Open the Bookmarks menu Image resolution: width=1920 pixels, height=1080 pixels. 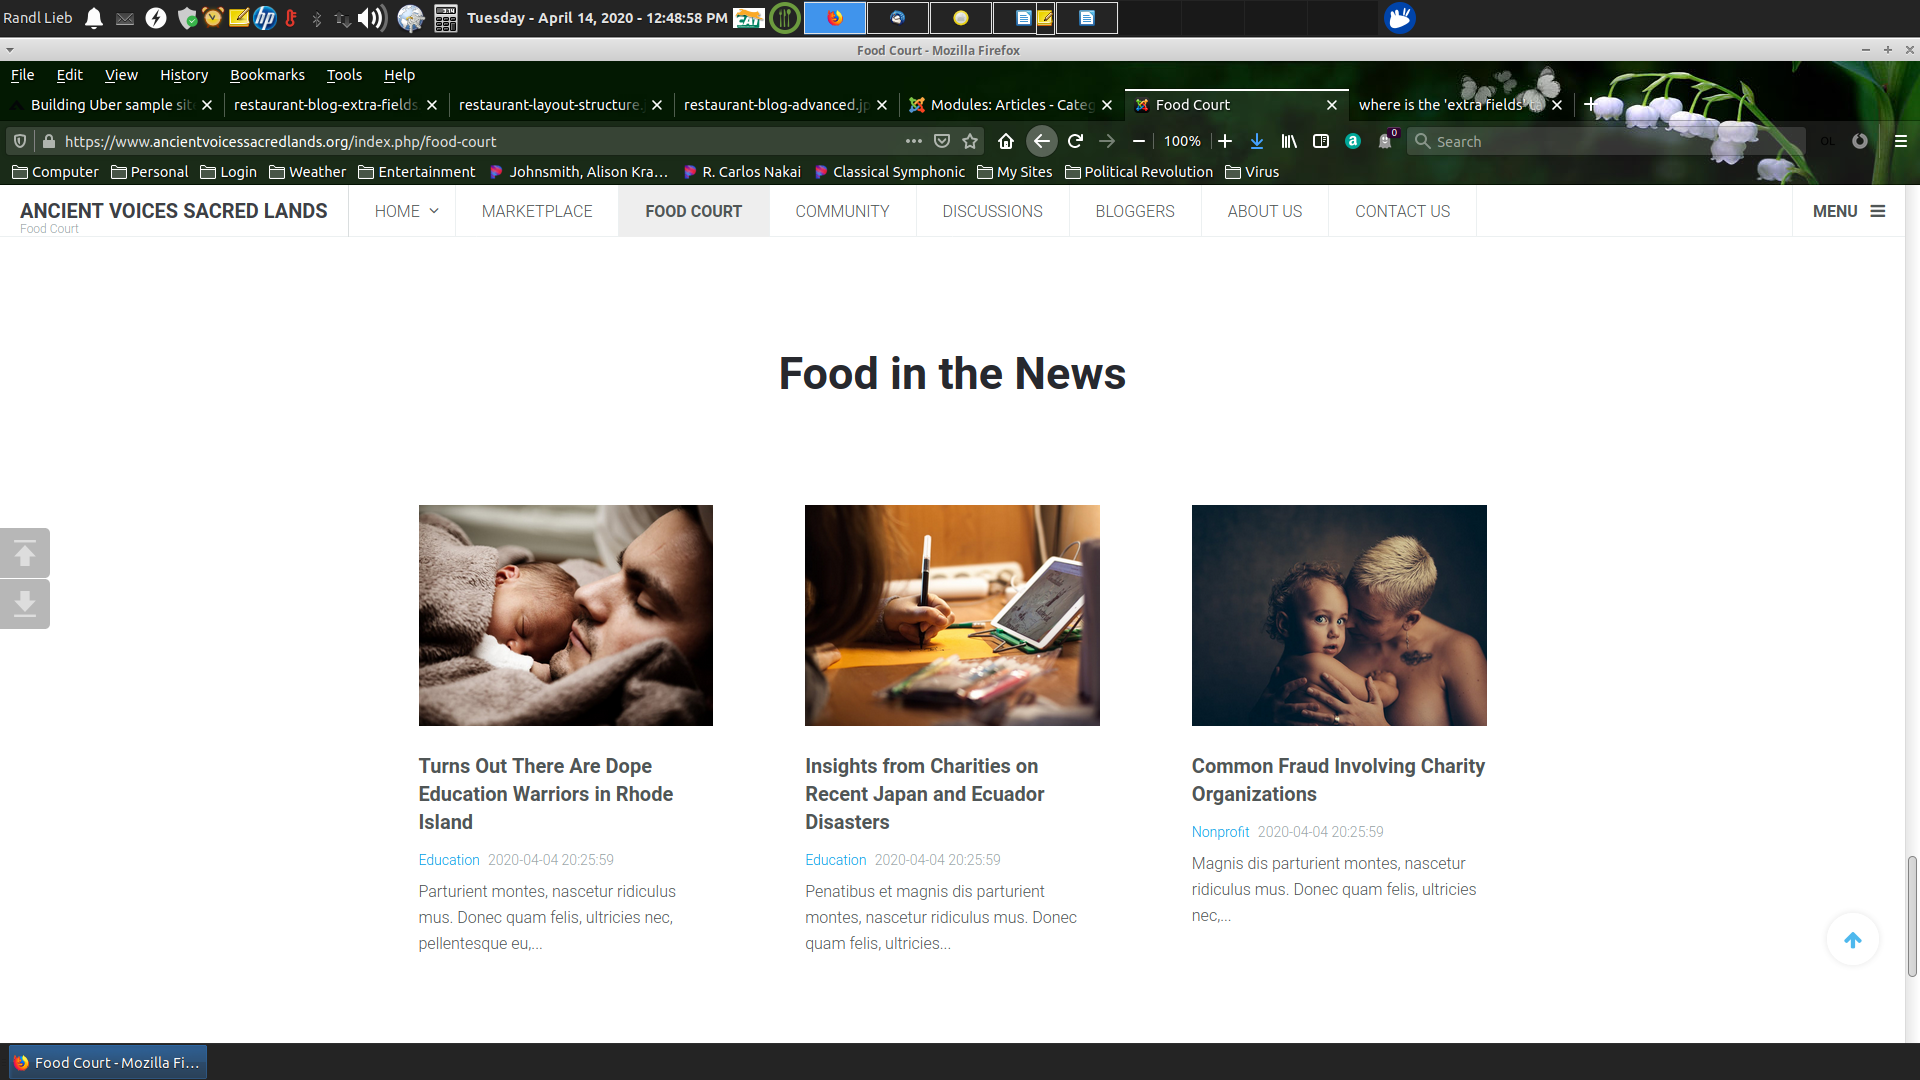click(x=267, y=75)
